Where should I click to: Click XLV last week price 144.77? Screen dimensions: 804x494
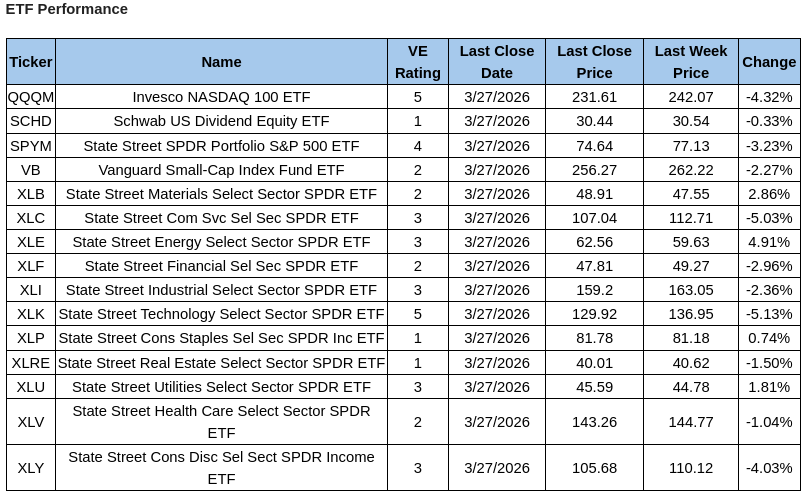[691, 422]
